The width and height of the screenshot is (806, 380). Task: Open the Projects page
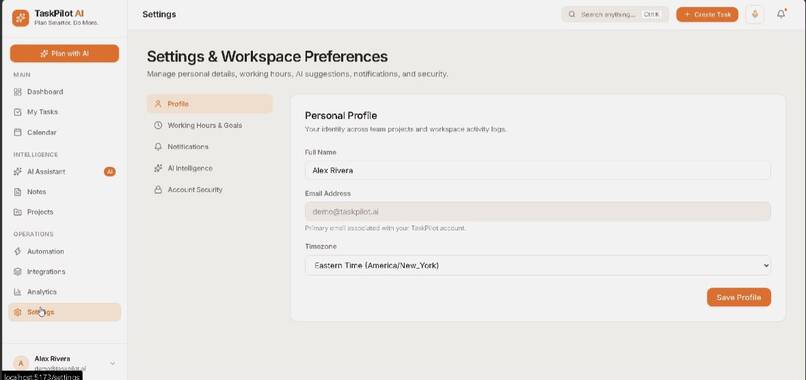(64, 212)
